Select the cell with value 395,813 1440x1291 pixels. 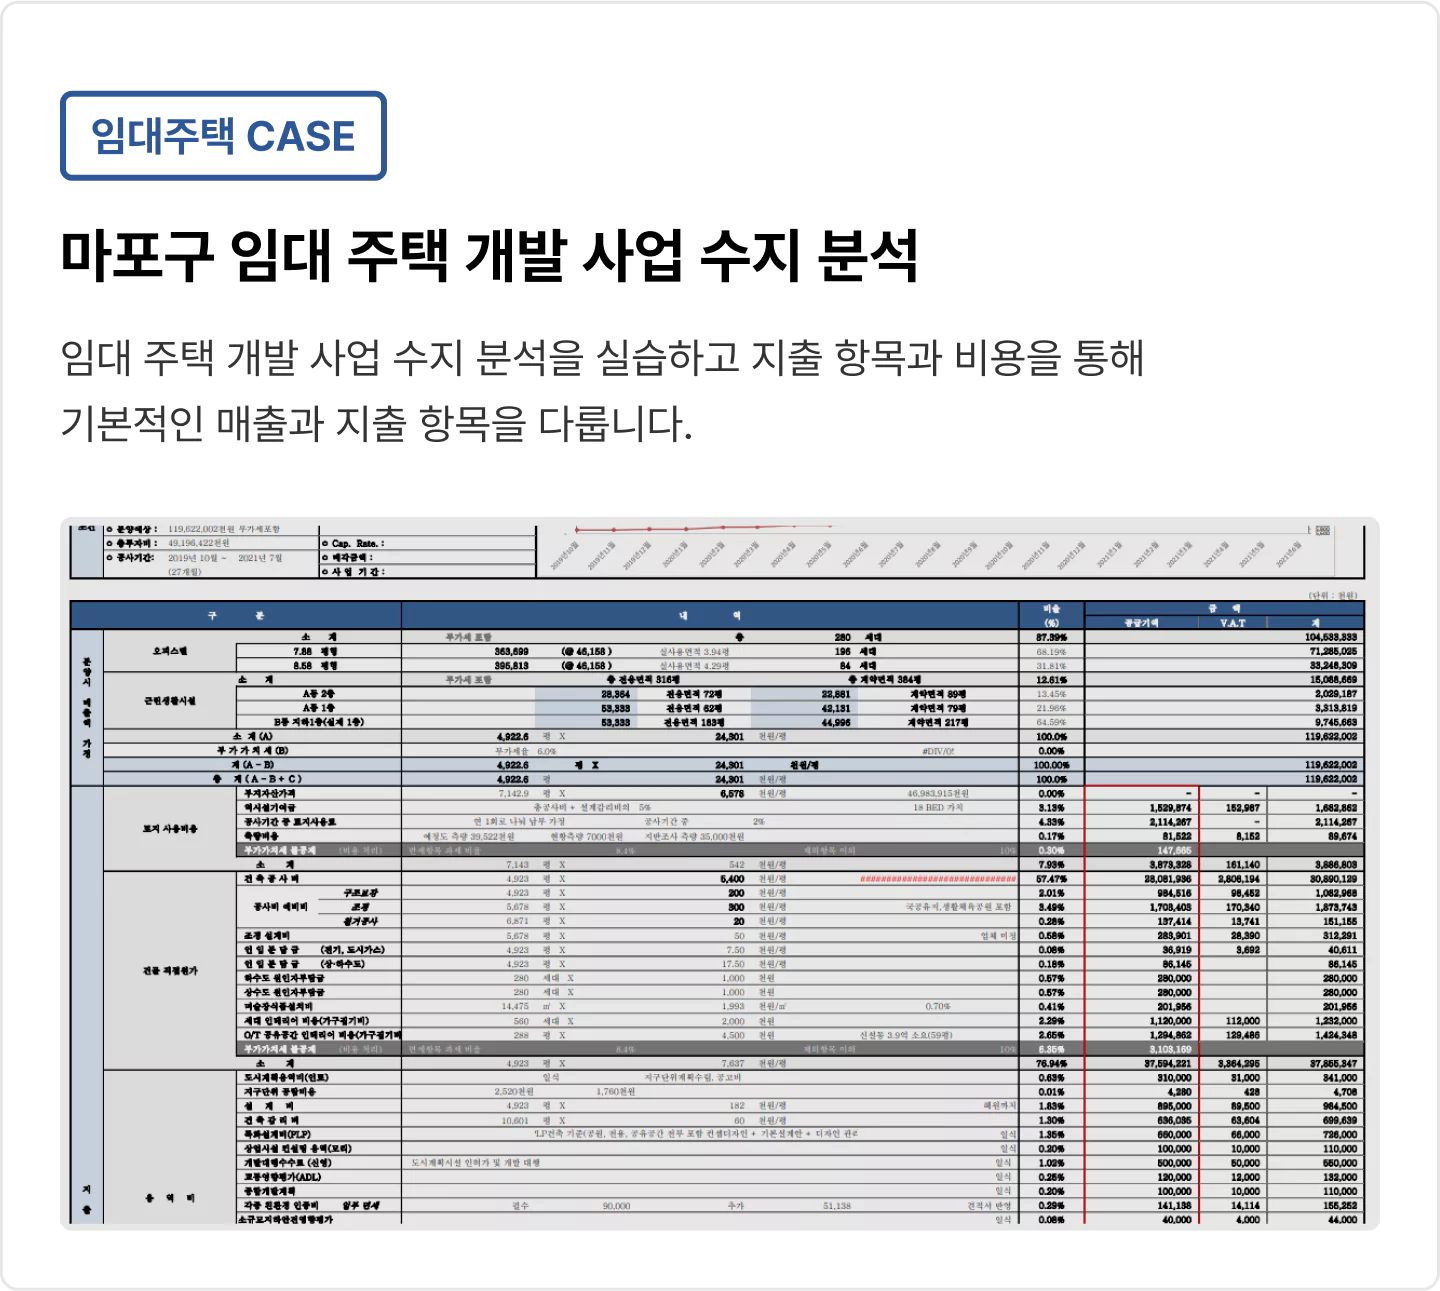(511, 665)
